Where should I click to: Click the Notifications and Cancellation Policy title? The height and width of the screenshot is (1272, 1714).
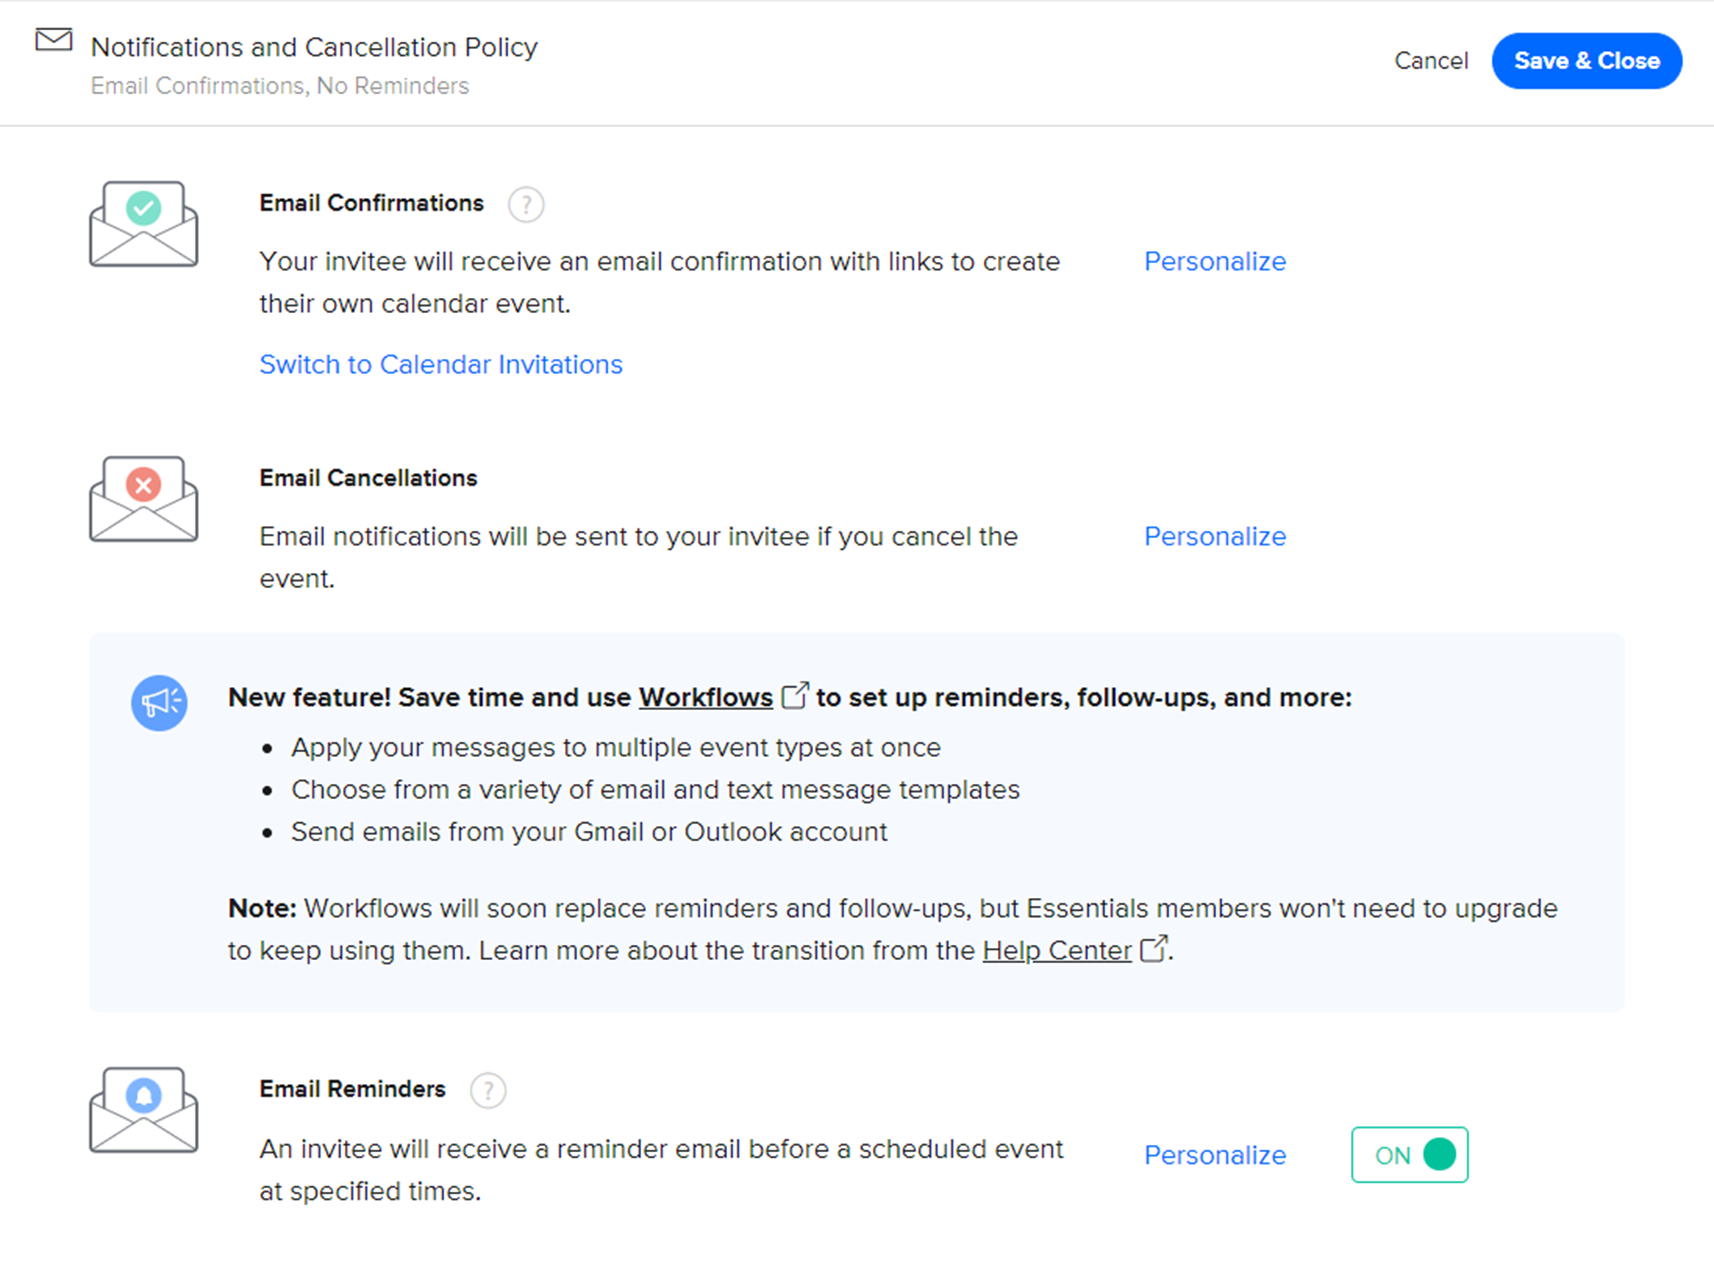(314, 47)
